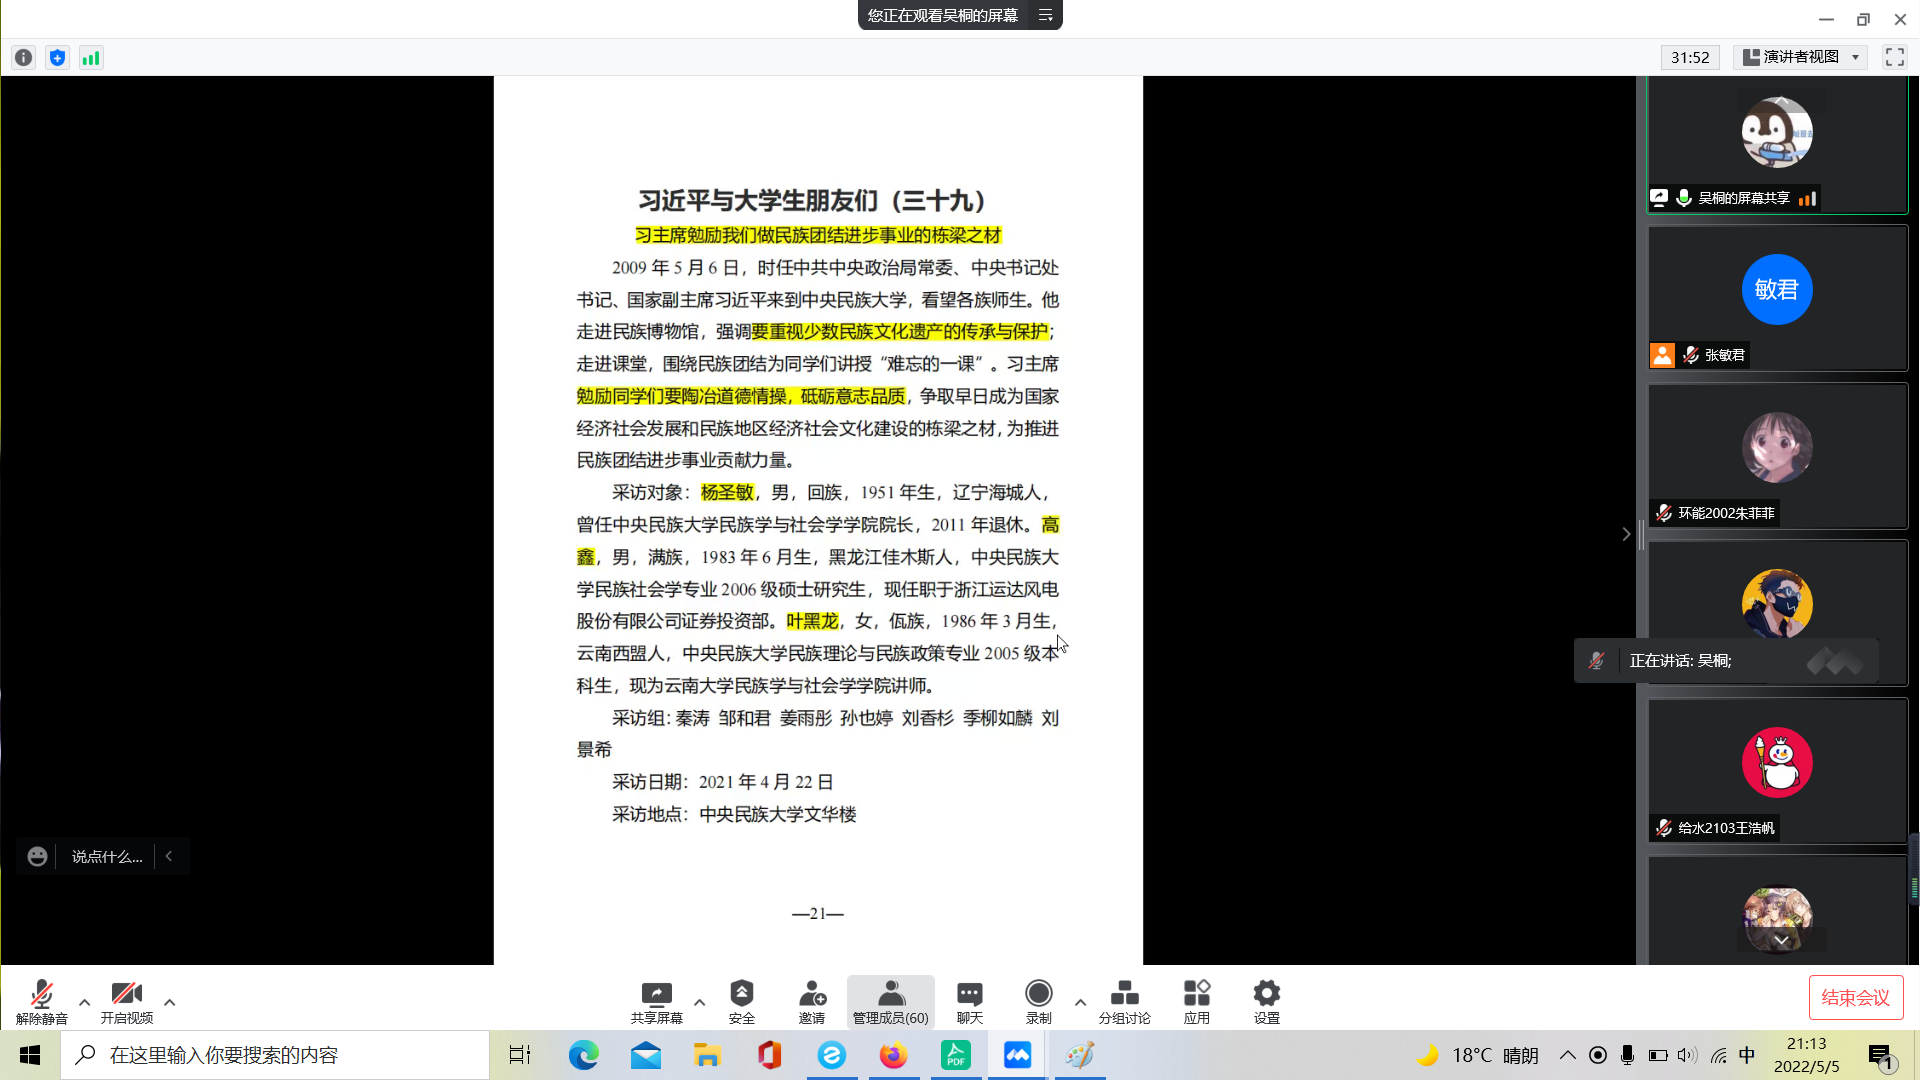This screenshot has width=1920, height=1080.
Task: Click the 结束会议 end meeting button
Action: point(1855,997)
